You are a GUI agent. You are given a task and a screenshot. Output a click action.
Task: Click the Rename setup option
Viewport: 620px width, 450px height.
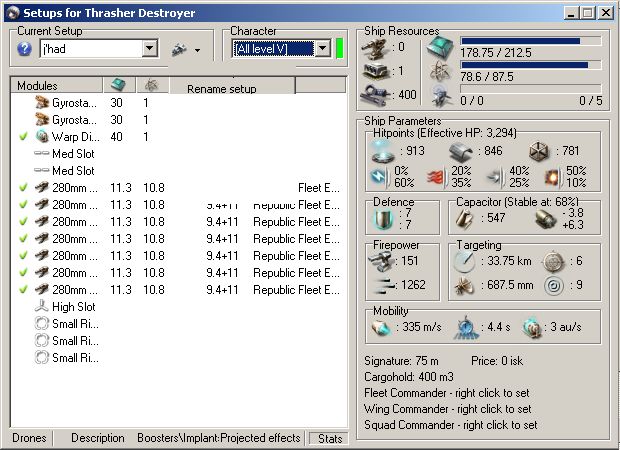point(222,89)
